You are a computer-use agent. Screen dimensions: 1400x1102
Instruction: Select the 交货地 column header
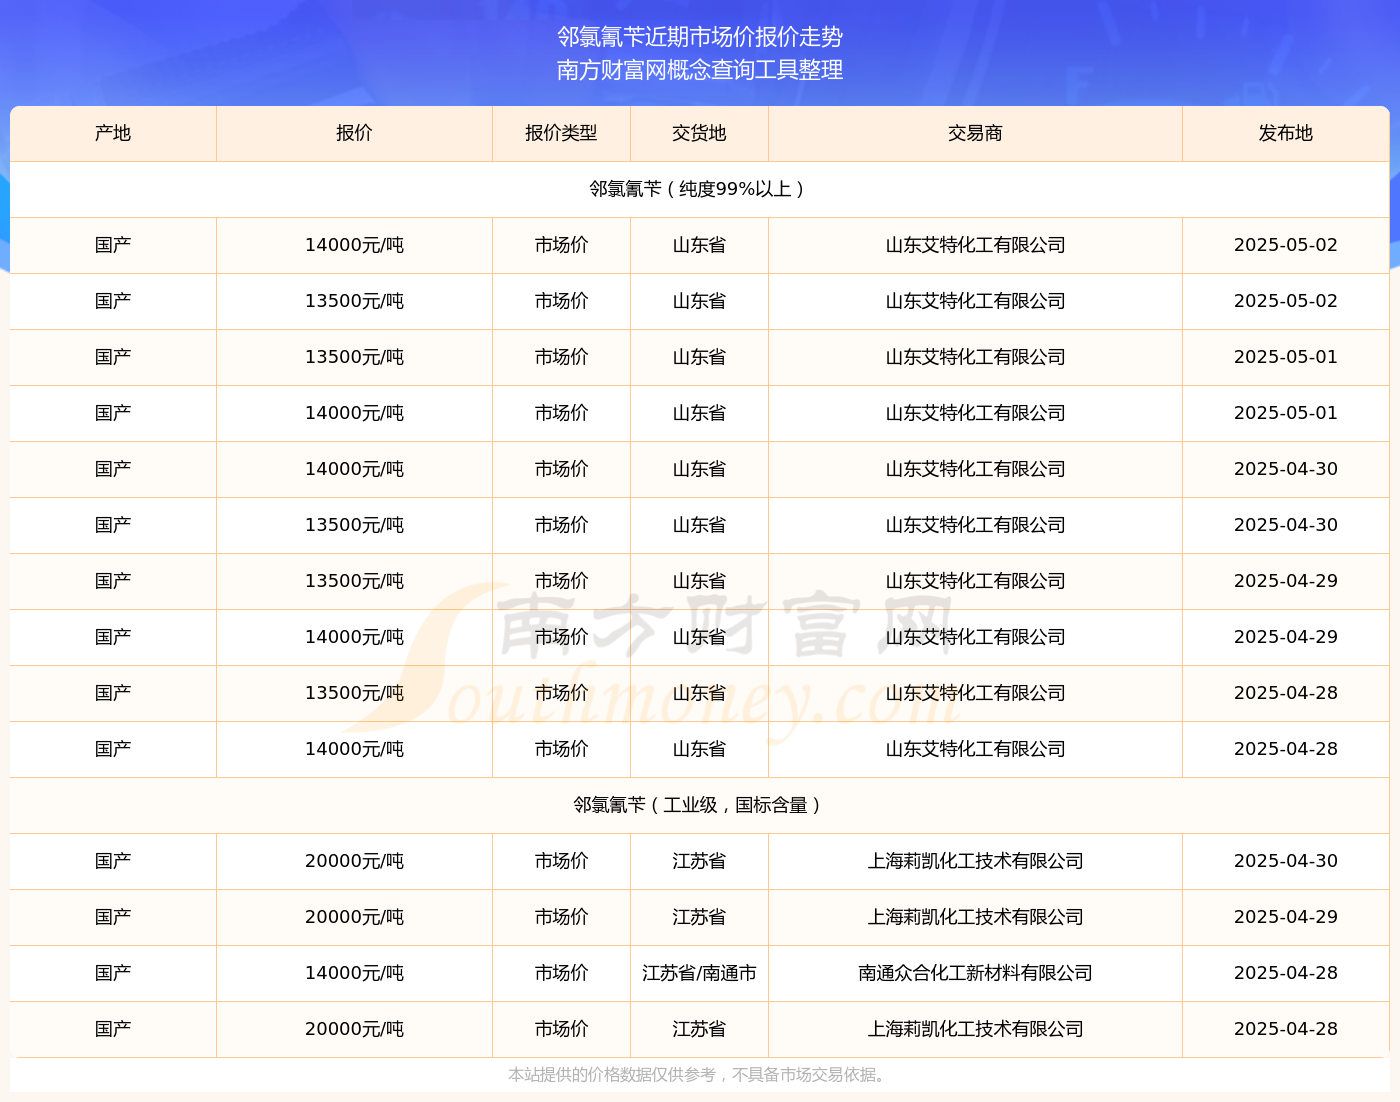point(699,133)
